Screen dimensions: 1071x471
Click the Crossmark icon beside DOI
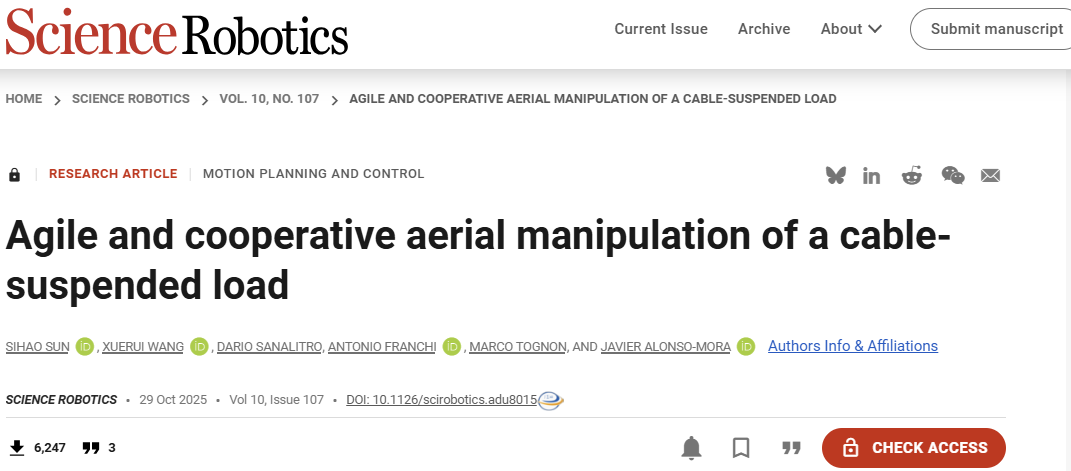[x=551, y=401]
